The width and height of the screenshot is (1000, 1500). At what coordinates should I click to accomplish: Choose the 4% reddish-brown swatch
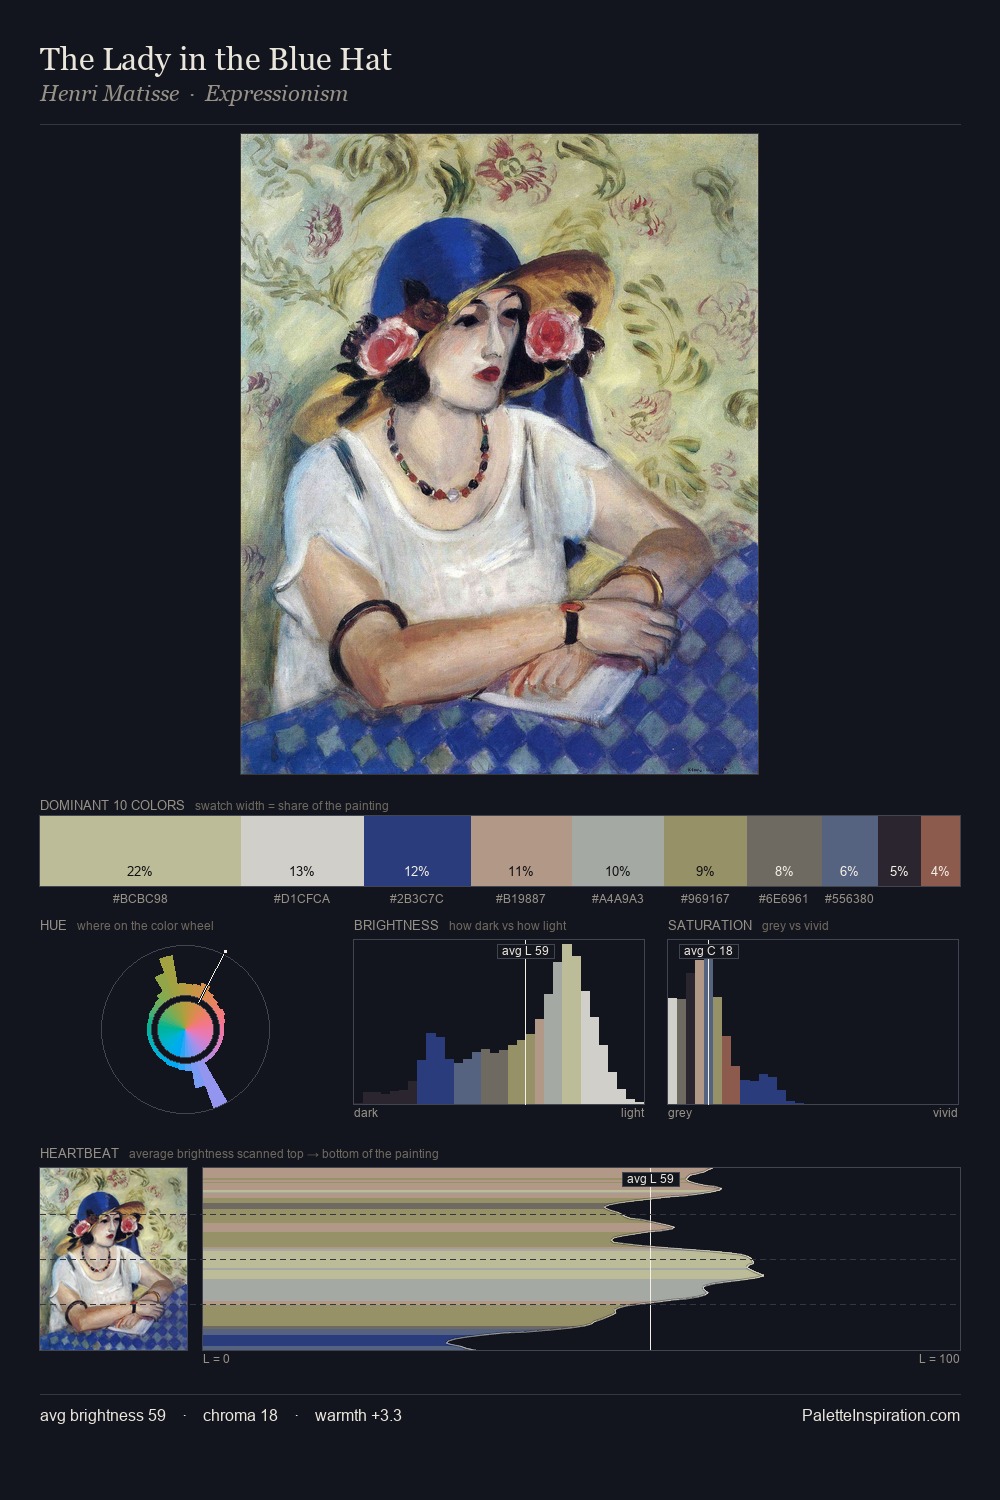tap(940, 851)
